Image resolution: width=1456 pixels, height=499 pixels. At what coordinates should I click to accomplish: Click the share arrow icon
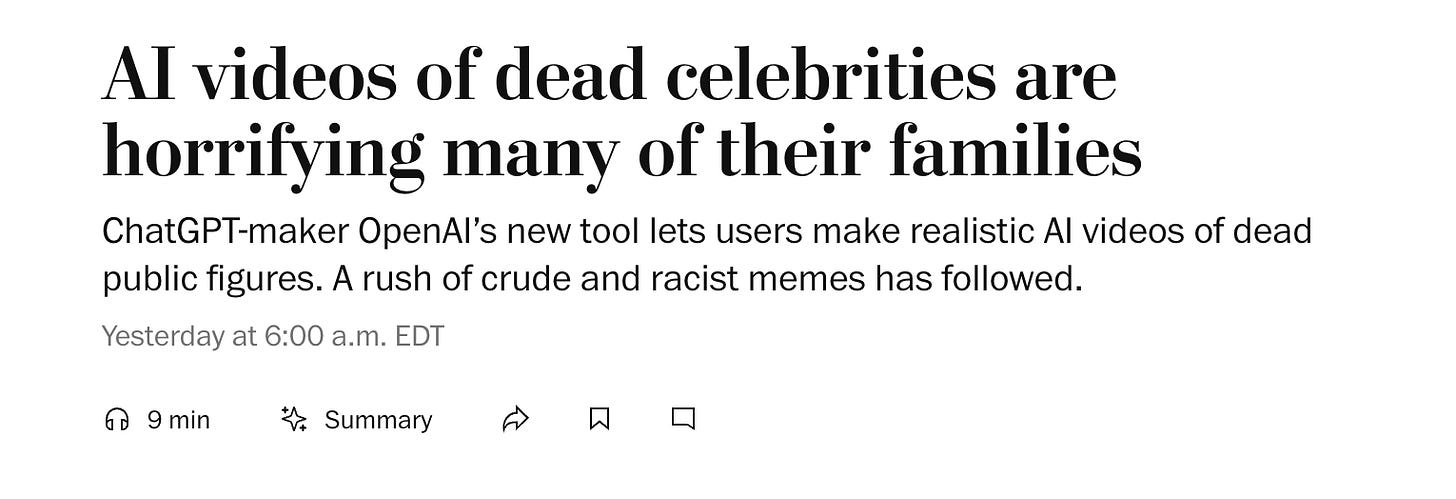514,420
